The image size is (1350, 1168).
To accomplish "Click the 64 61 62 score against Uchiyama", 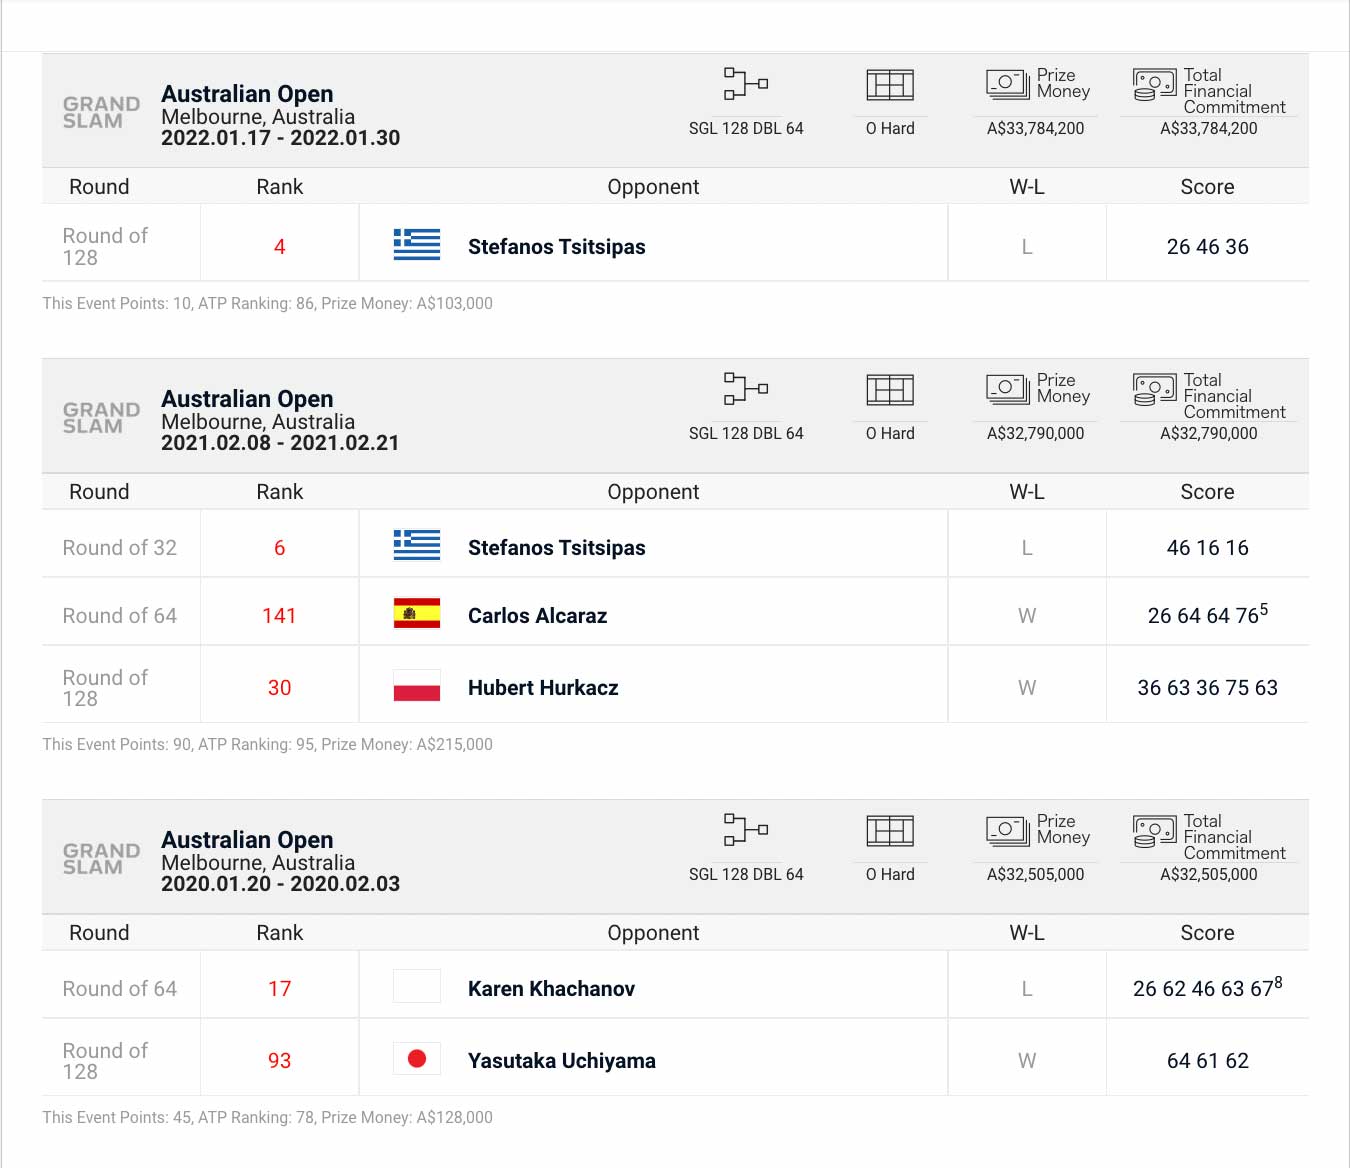I will click(1208, 1061).
